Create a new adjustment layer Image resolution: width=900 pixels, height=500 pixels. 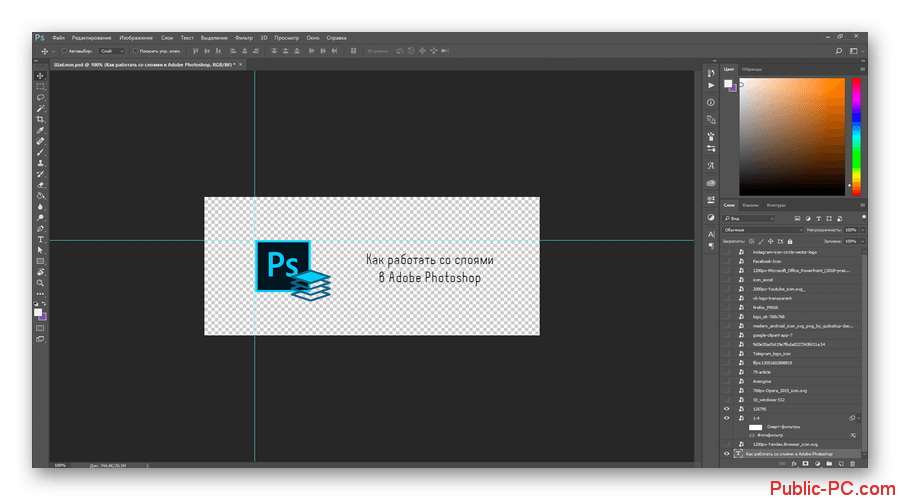coord(817,464)
